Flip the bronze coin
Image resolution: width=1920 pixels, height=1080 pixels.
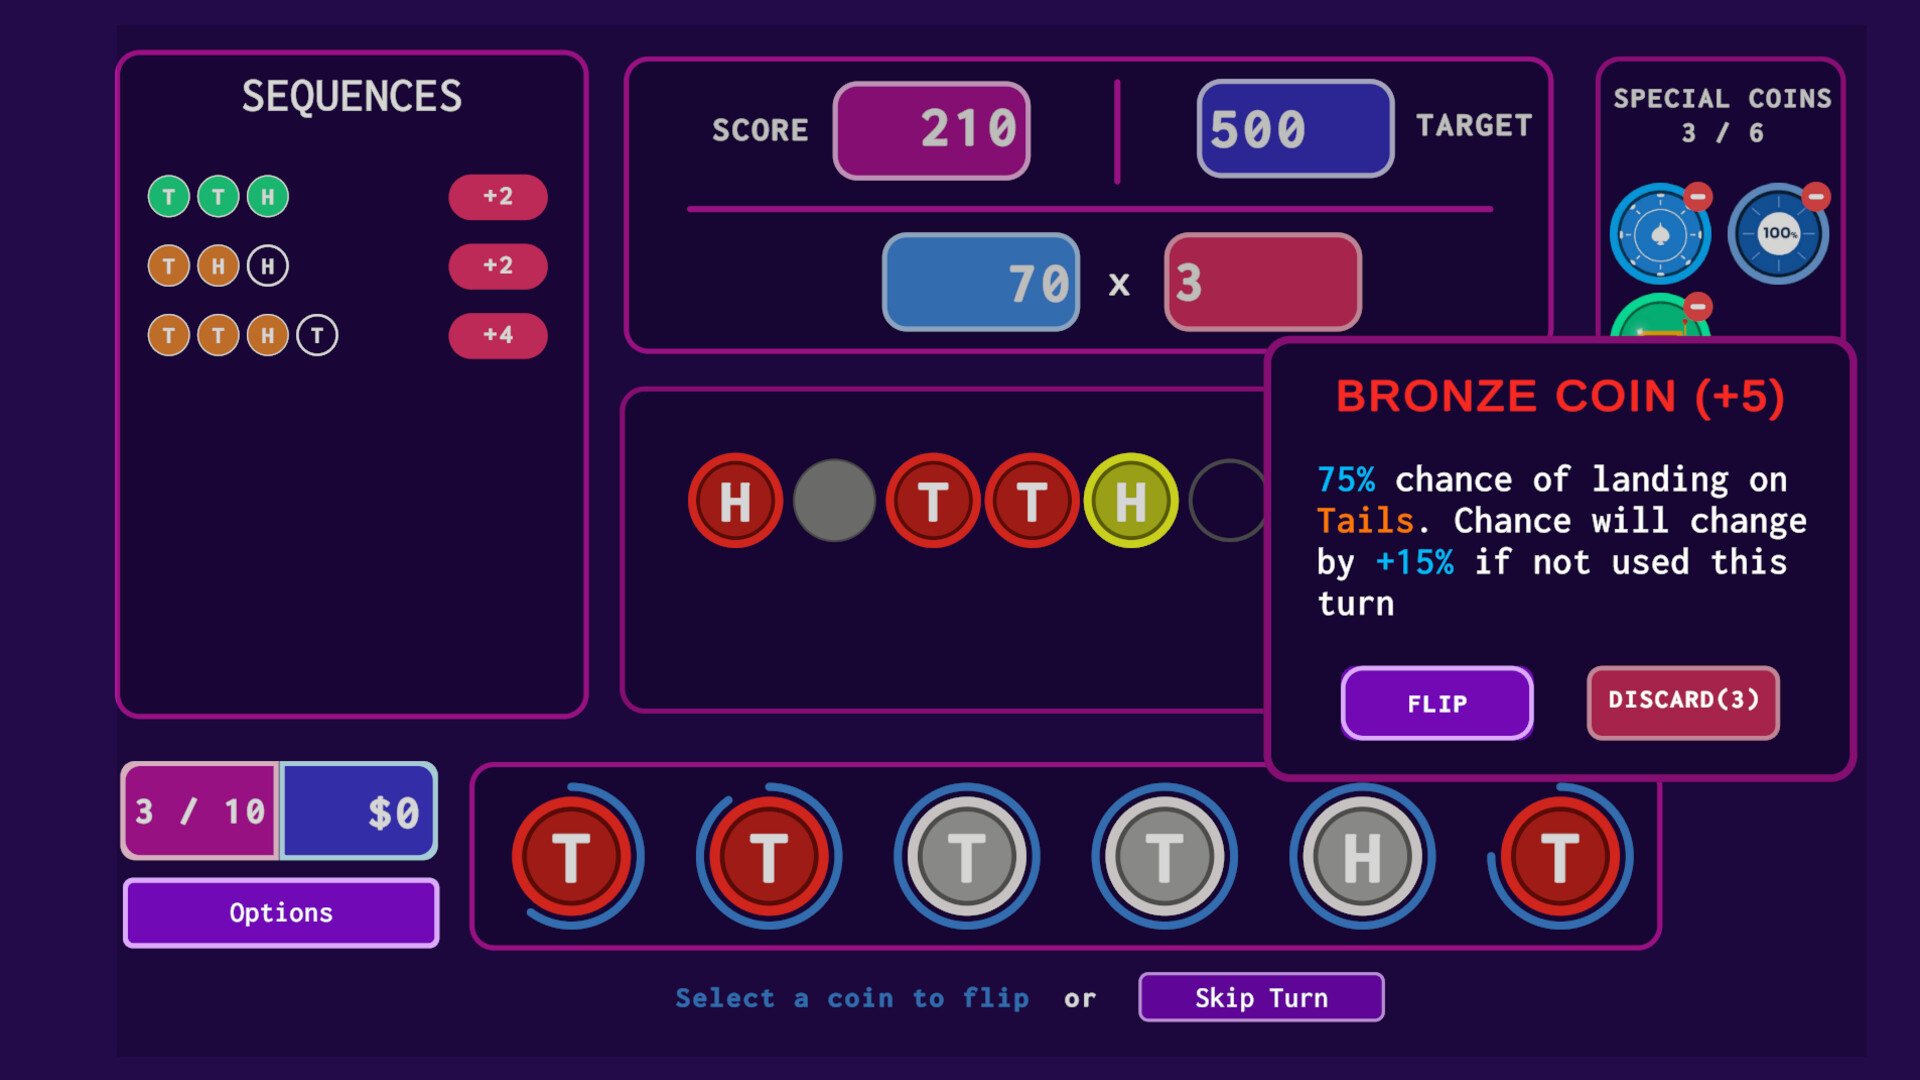pyautogui.click(x=1437, y=703)
